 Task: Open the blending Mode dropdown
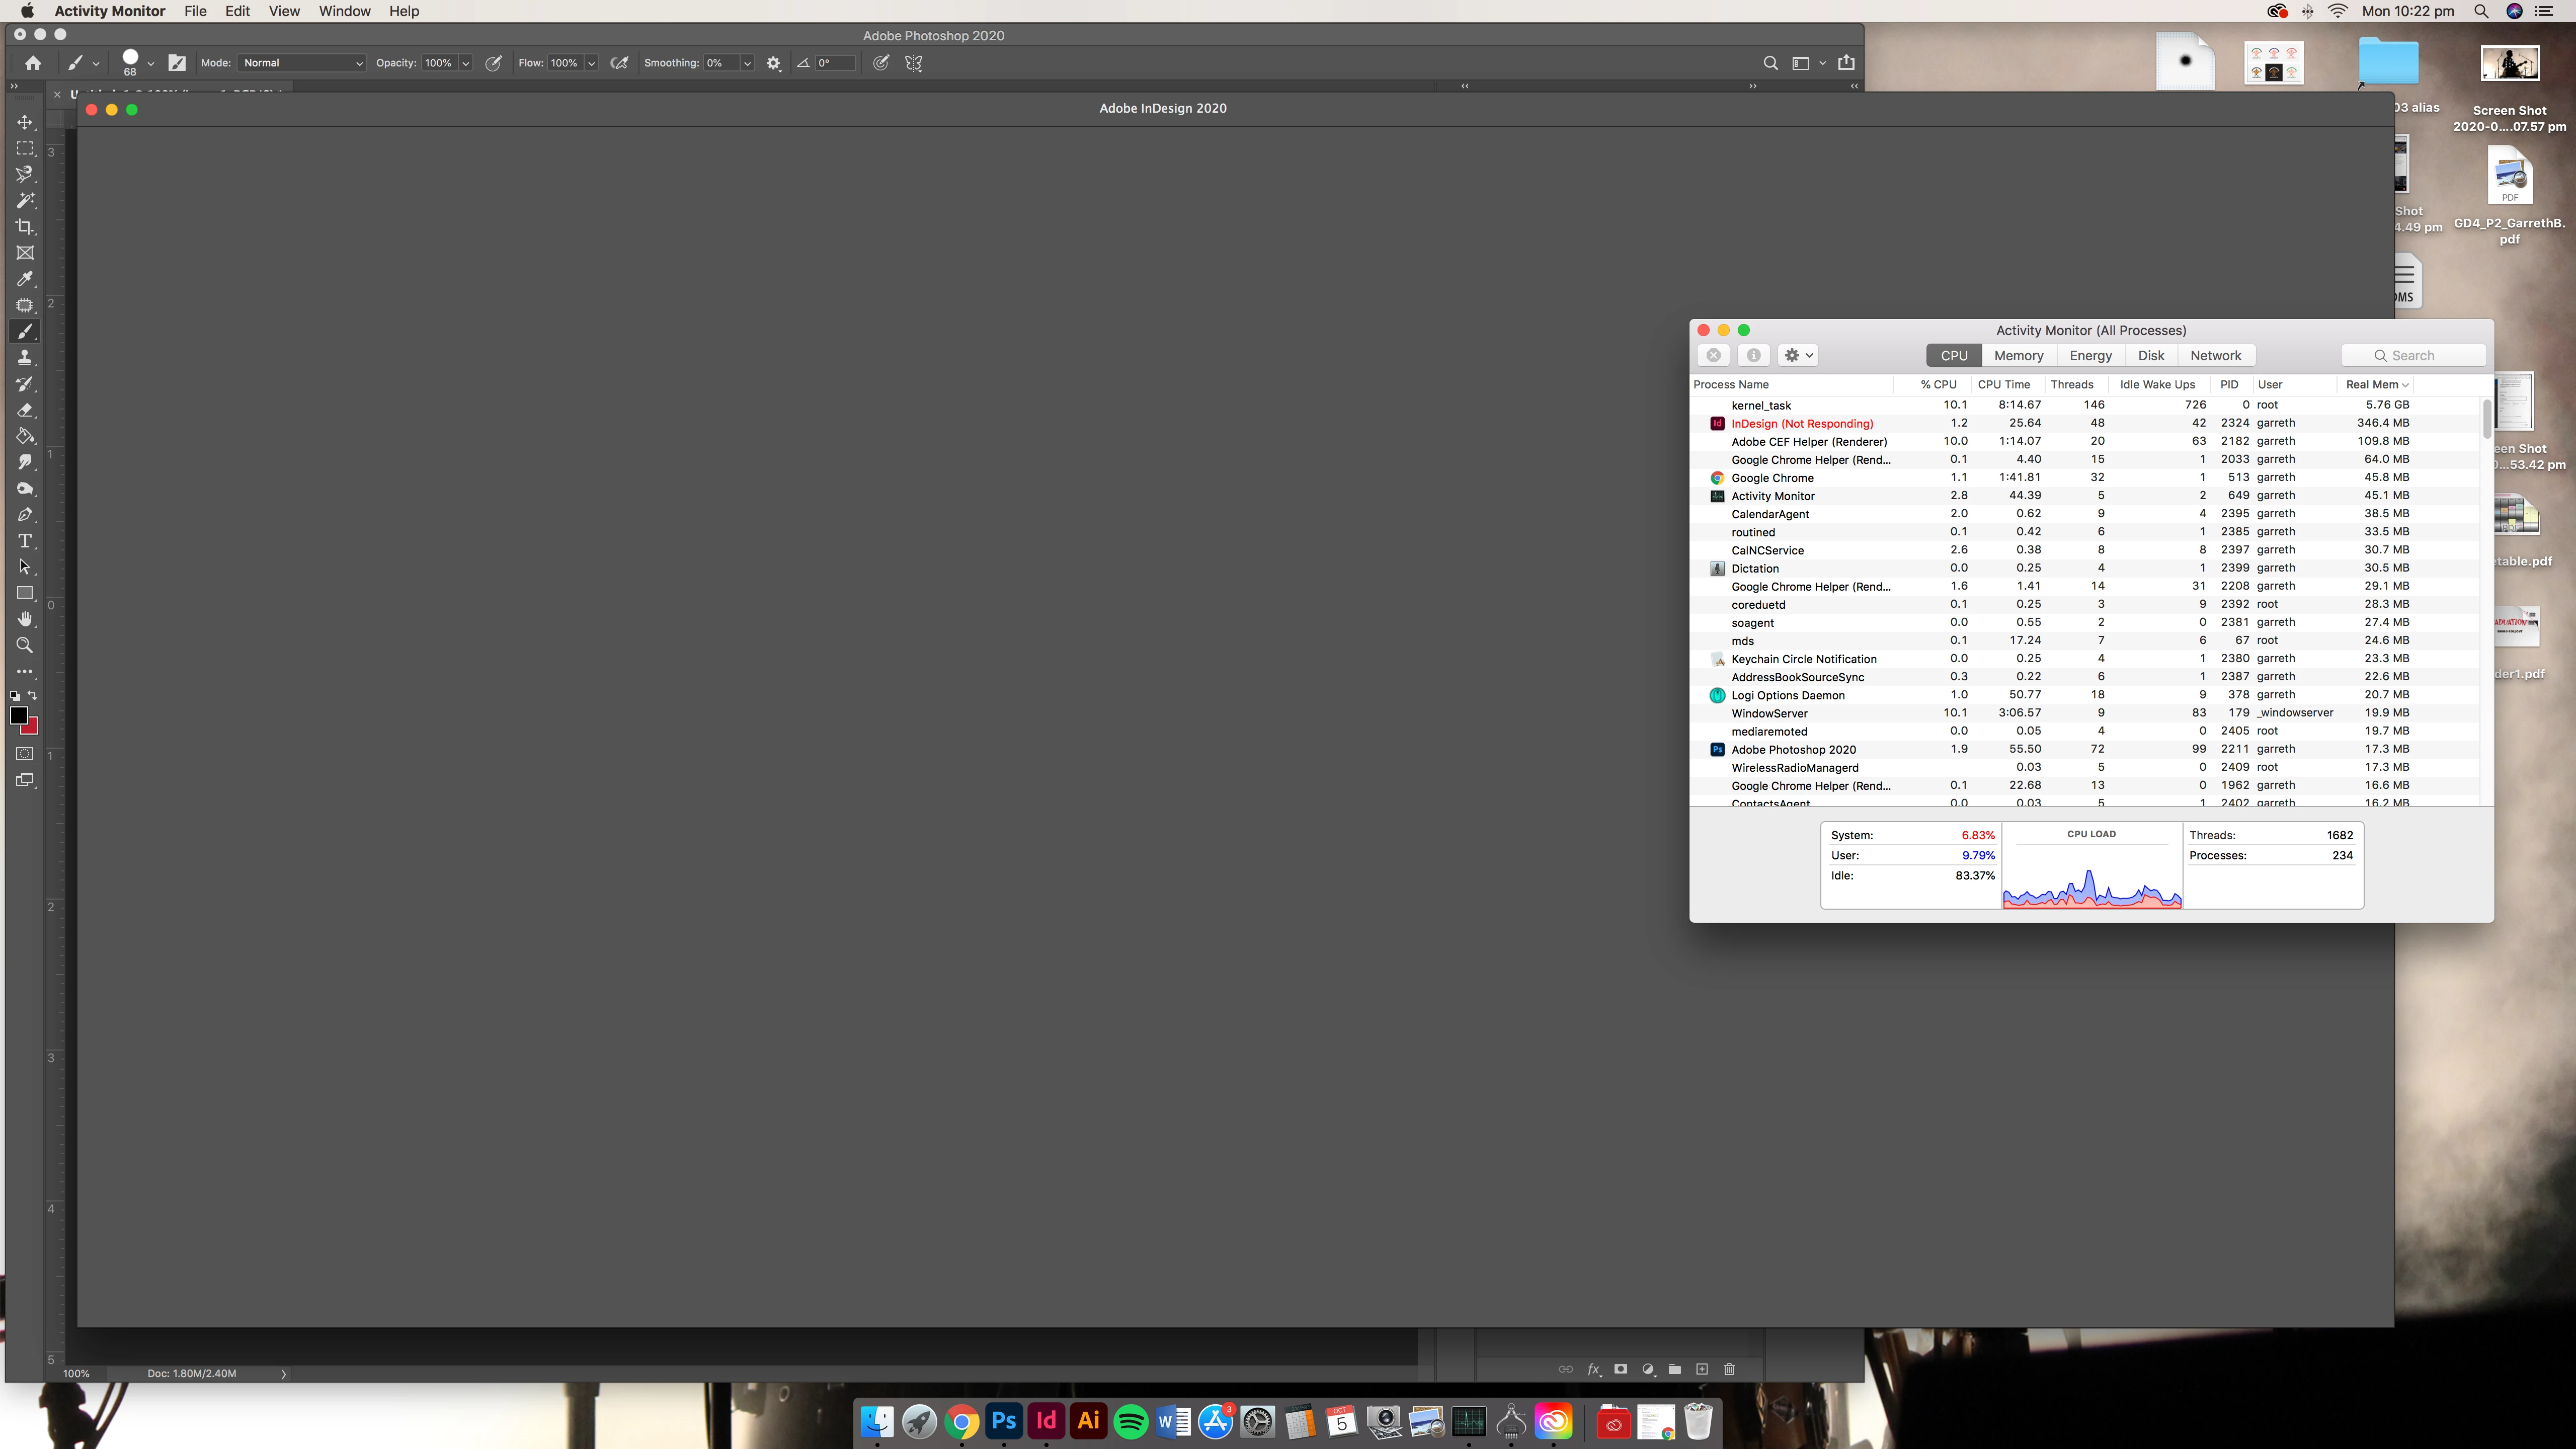303,63
